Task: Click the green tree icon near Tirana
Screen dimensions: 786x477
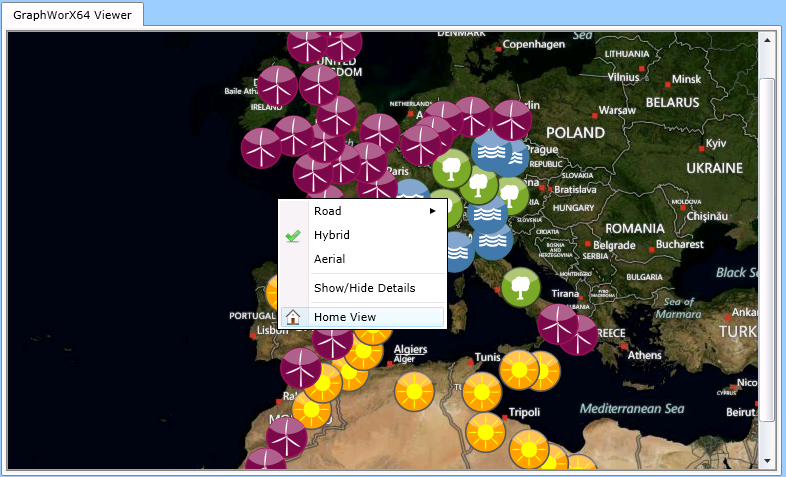Action: [520, 287]
